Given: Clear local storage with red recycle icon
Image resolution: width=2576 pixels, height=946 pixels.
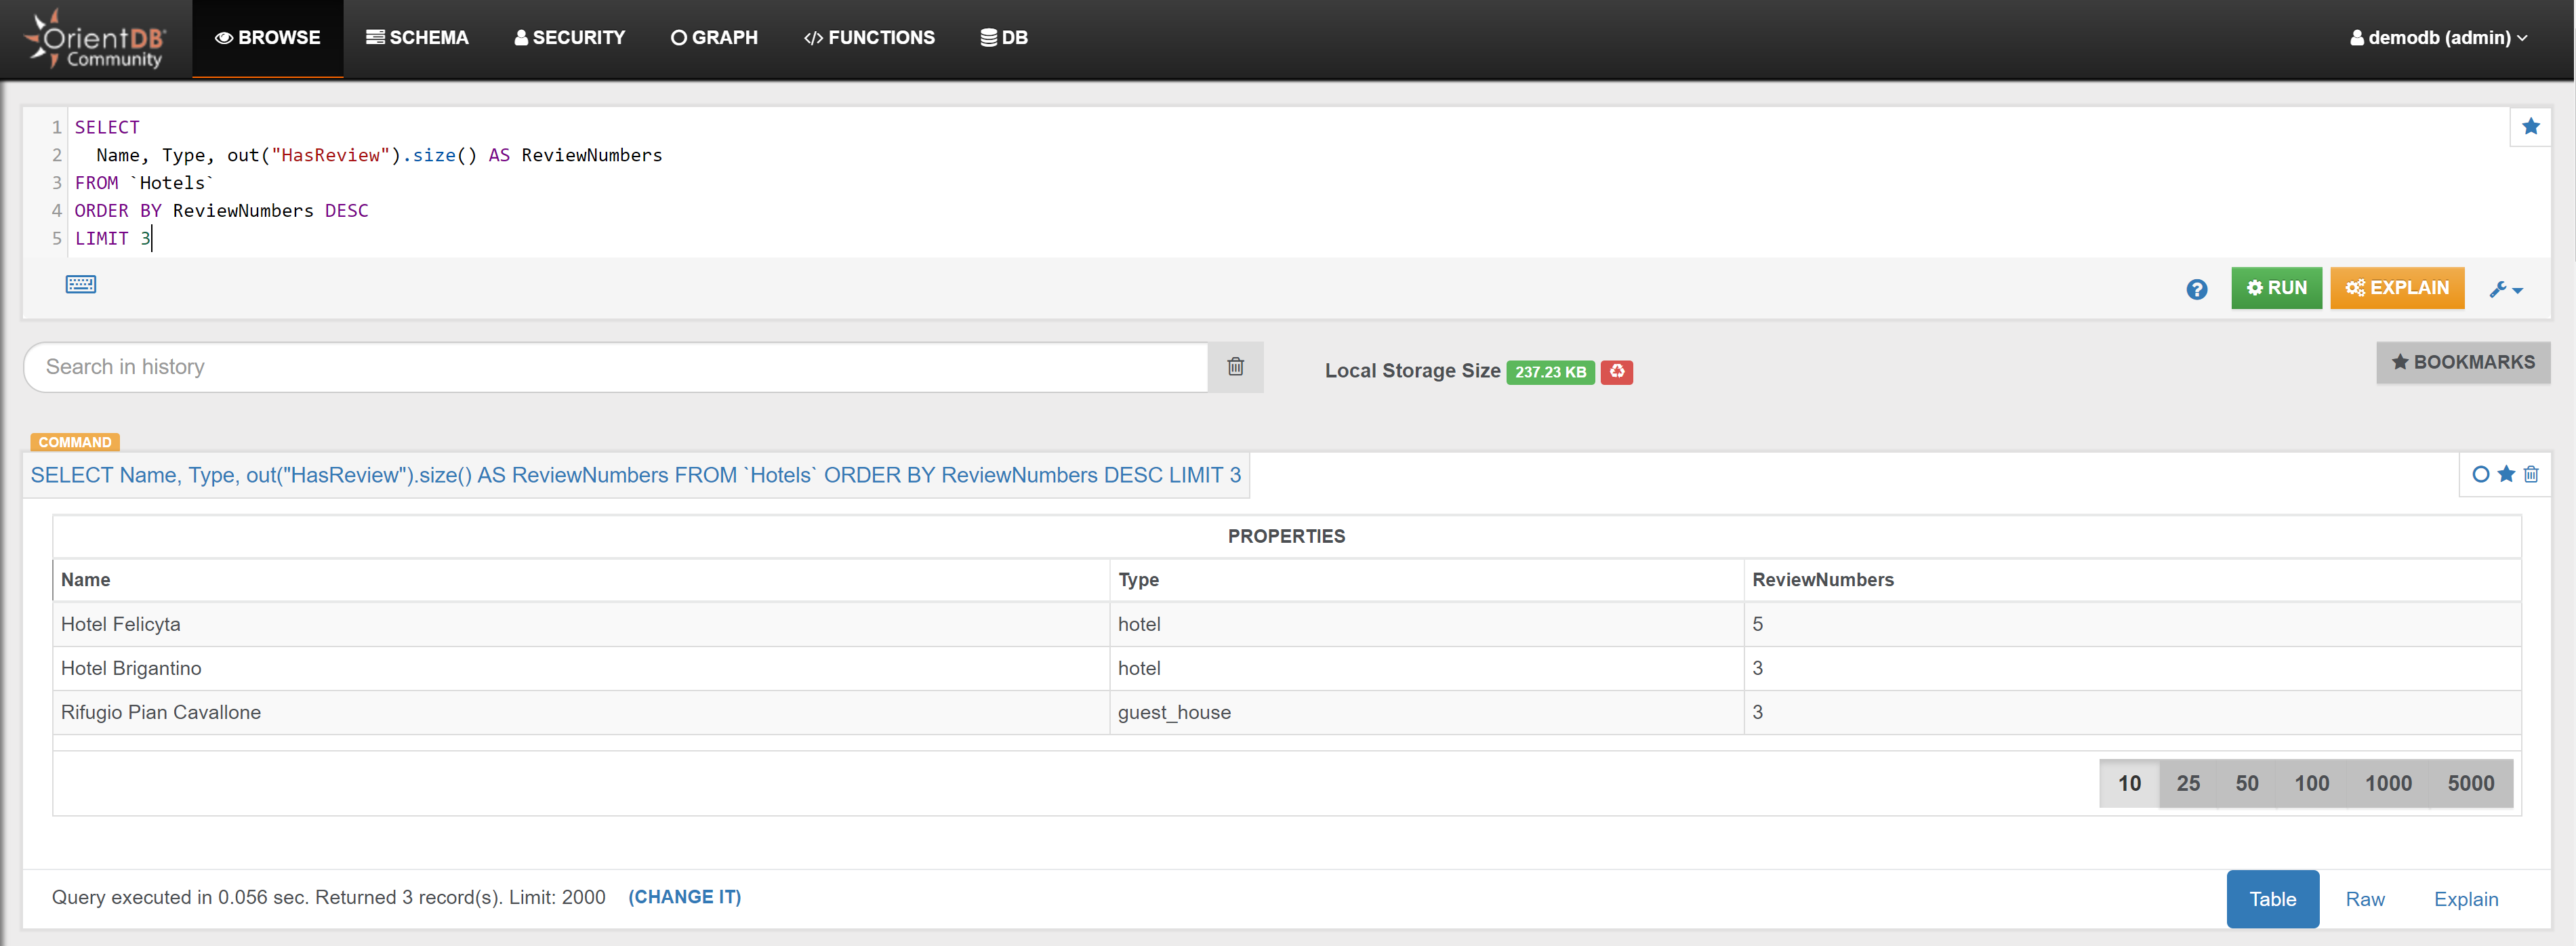Looking at the screenshot, I should [x=1616, y=372].
